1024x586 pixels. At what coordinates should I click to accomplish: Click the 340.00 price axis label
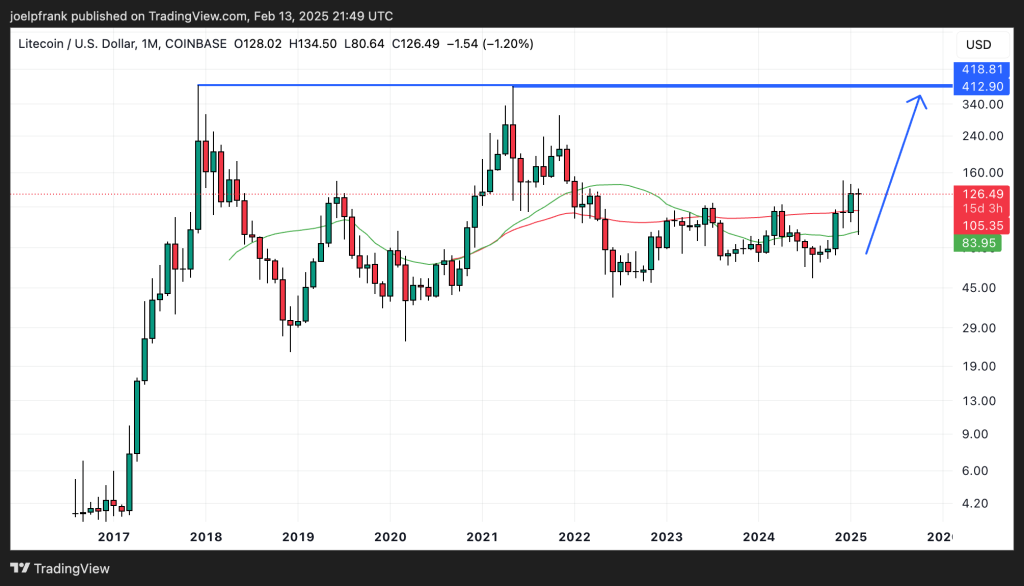click(982, 105)
